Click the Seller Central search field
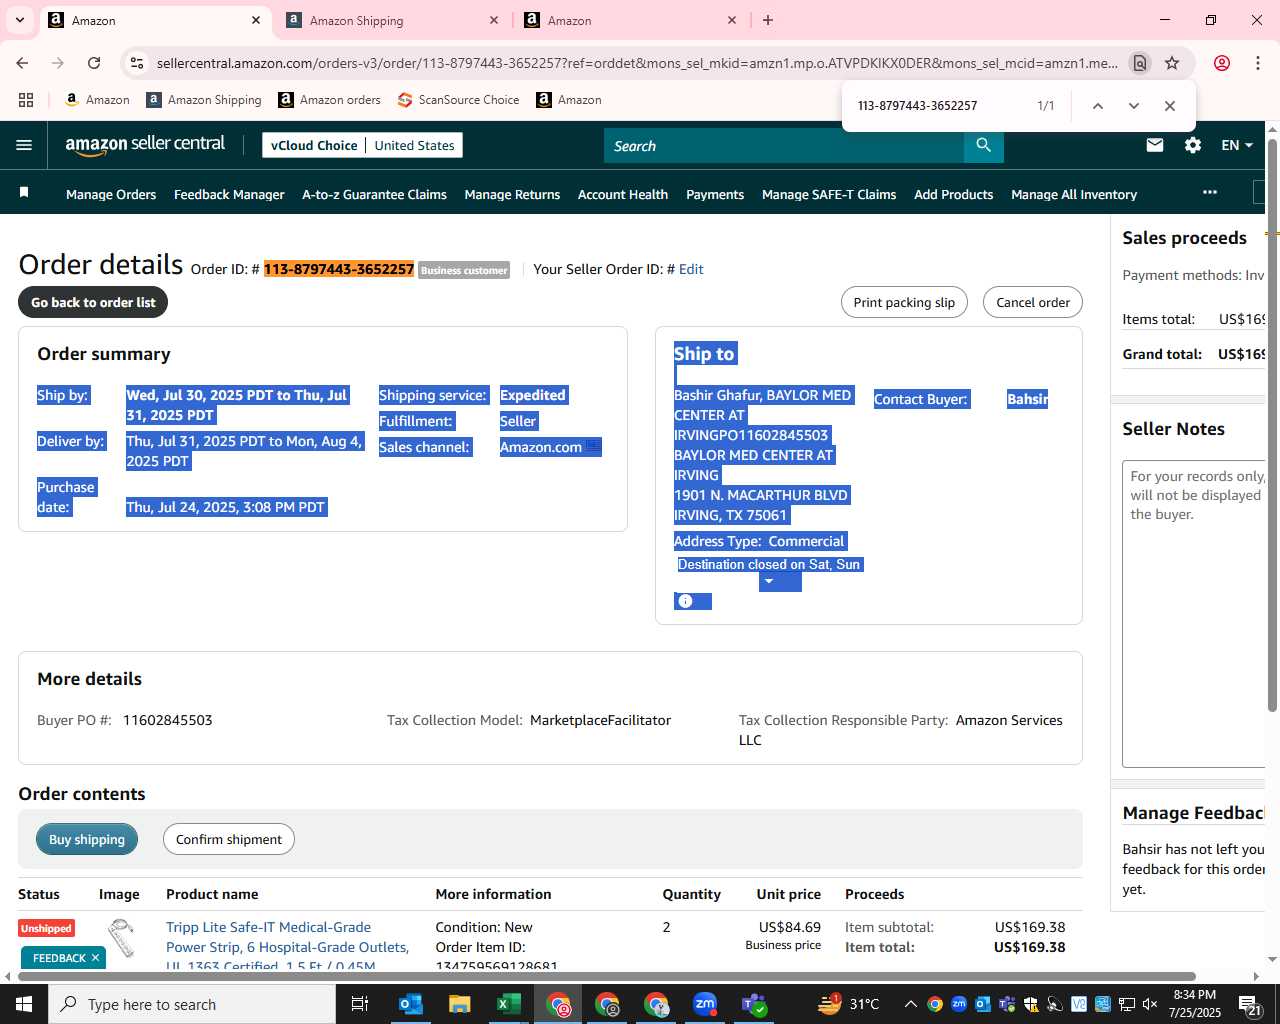This screenshot has width=1280, height=1024. point(784,145)
